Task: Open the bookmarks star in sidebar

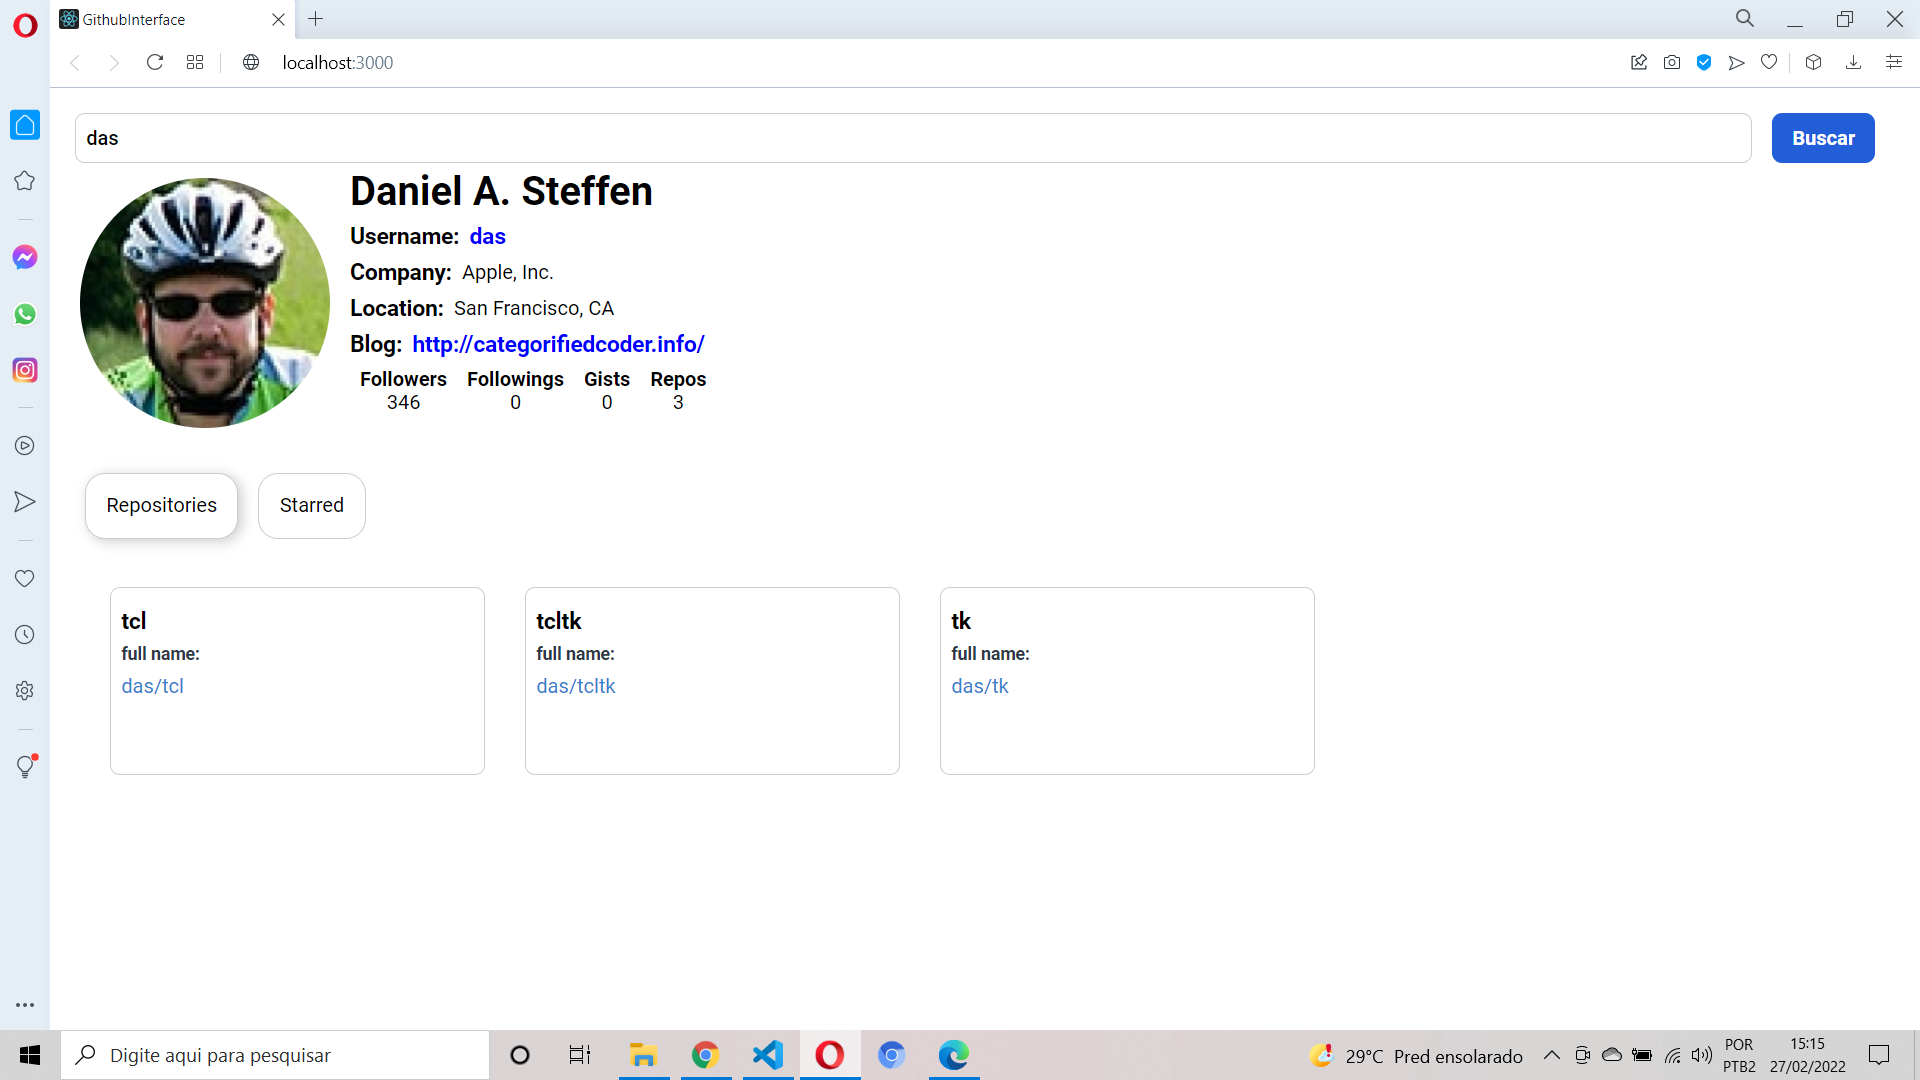Action: (25, 181)
